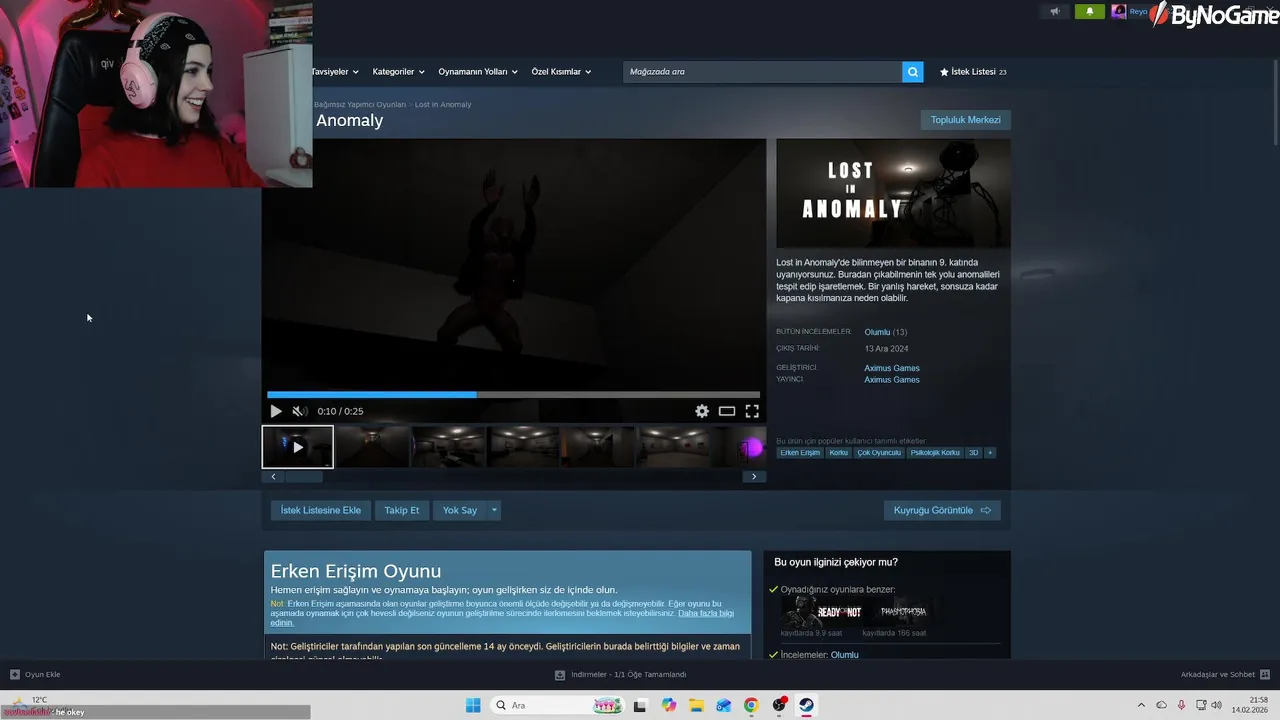The image size is (1280, 720).
Task: Click the Lost in Anomaly capsule image
Action: click(893, 193)
